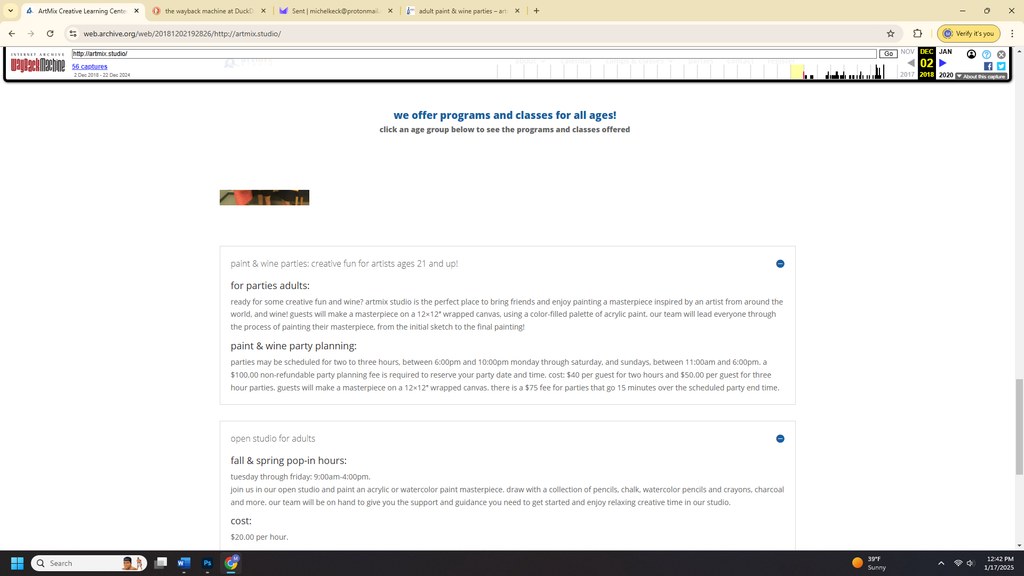Close the Wayback Machine toolbar
Image resolution: width=1024 pixels, height=576 pixels.
pos(1001,54)
